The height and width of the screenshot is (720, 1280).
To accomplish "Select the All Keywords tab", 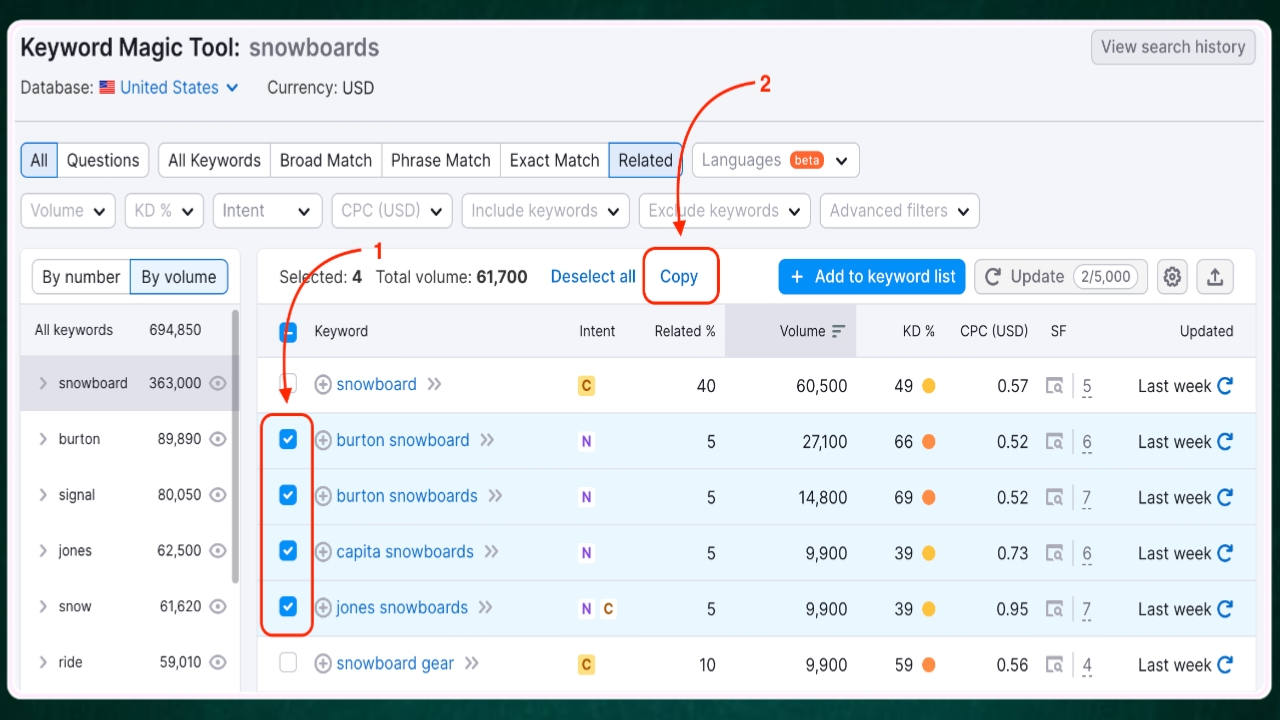I will (214, 160).
